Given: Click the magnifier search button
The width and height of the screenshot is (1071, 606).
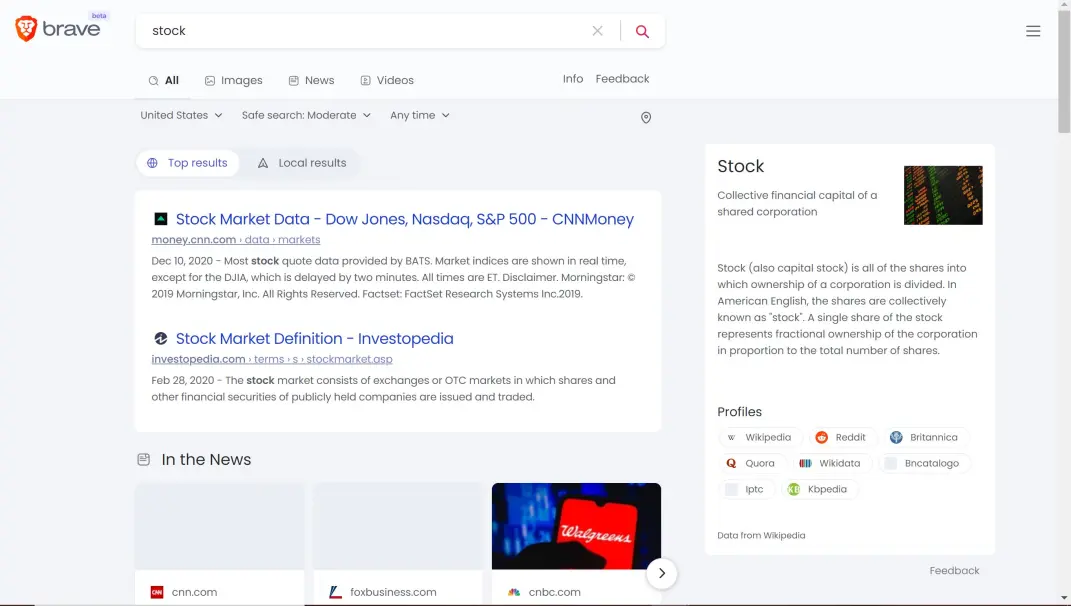Looking at the screenshot, I should (642, 31).
